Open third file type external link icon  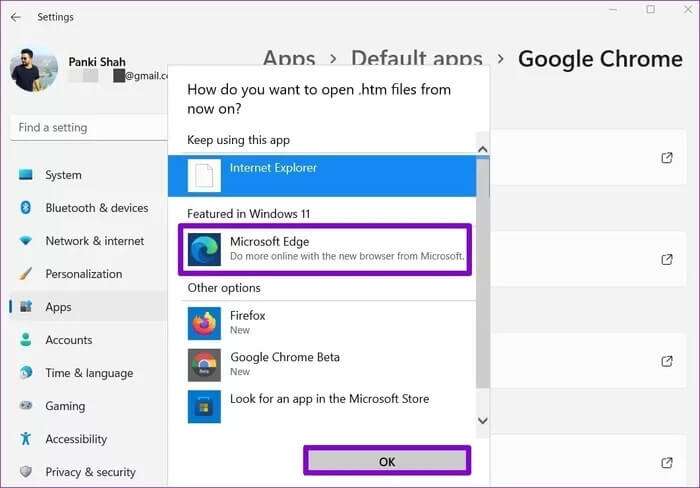click(x=667, y=361)
